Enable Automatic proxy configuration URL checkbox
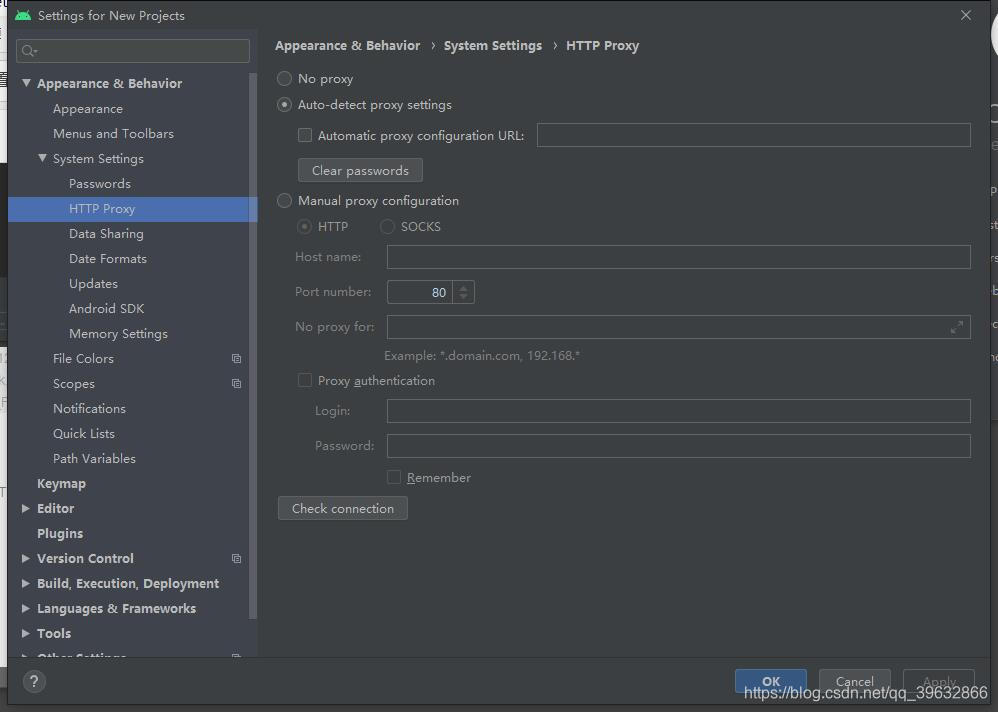Screen dimensions: 998x712 305,136
